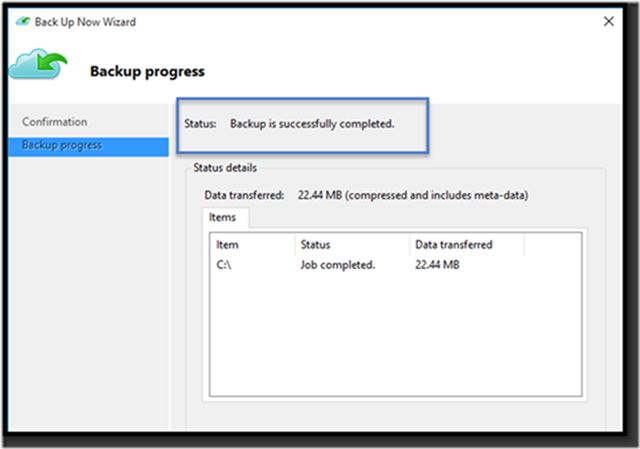Click the empty column header after Data transferred
Viewport: 640px width, 449px height.
pyautogui.click(x=553, y=244)
